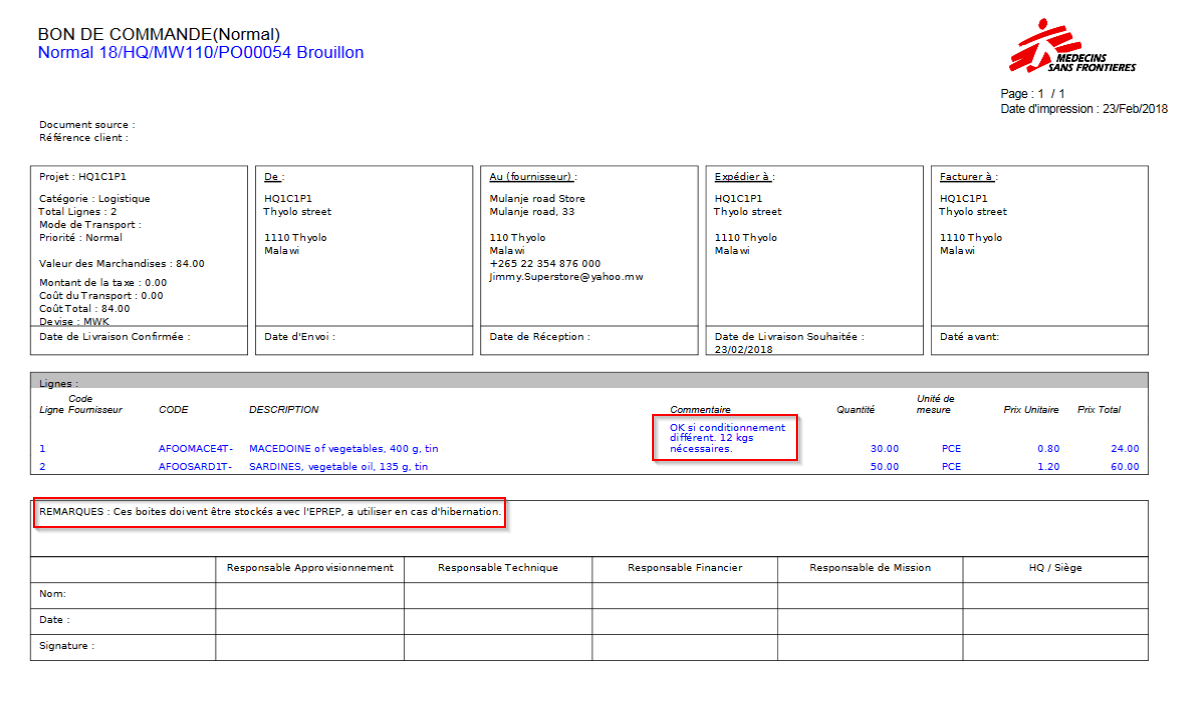The height and width of the screenshot is (725, 1183).
Task: Click the Nom cell under HQ / Siège
Action: [1055, 594]
